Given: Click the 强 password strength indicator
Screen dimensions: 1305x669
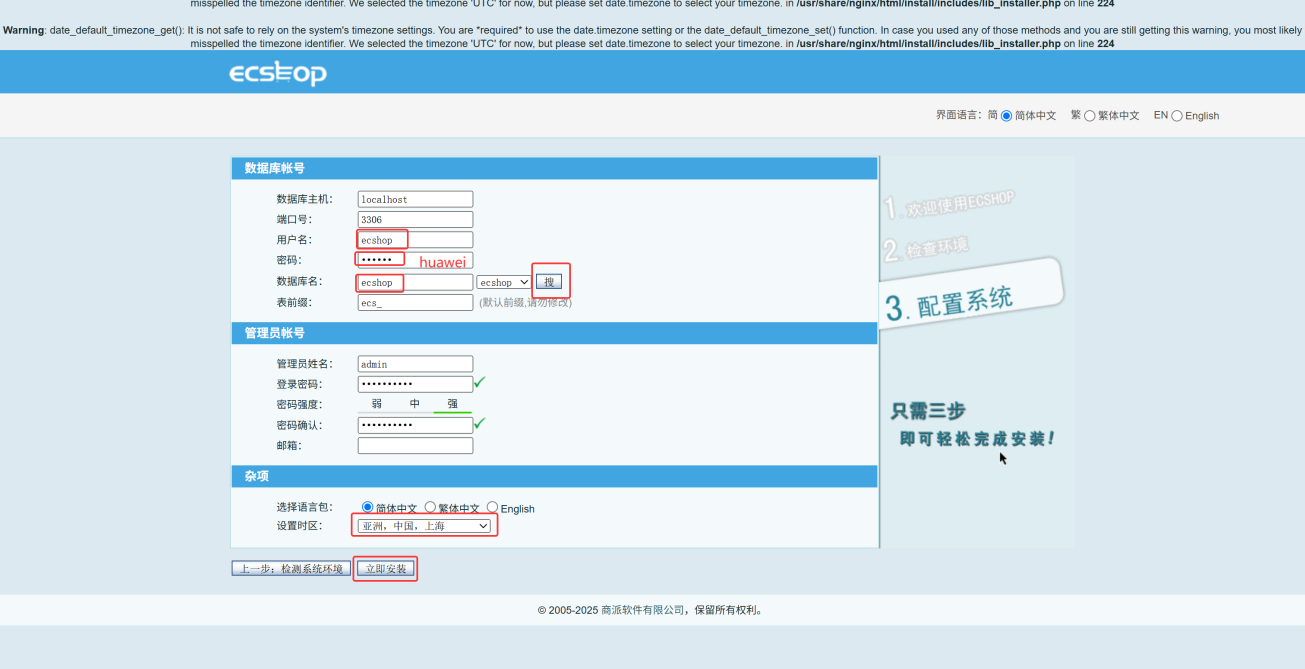Looking at the screenshot, I should (452, 404).
